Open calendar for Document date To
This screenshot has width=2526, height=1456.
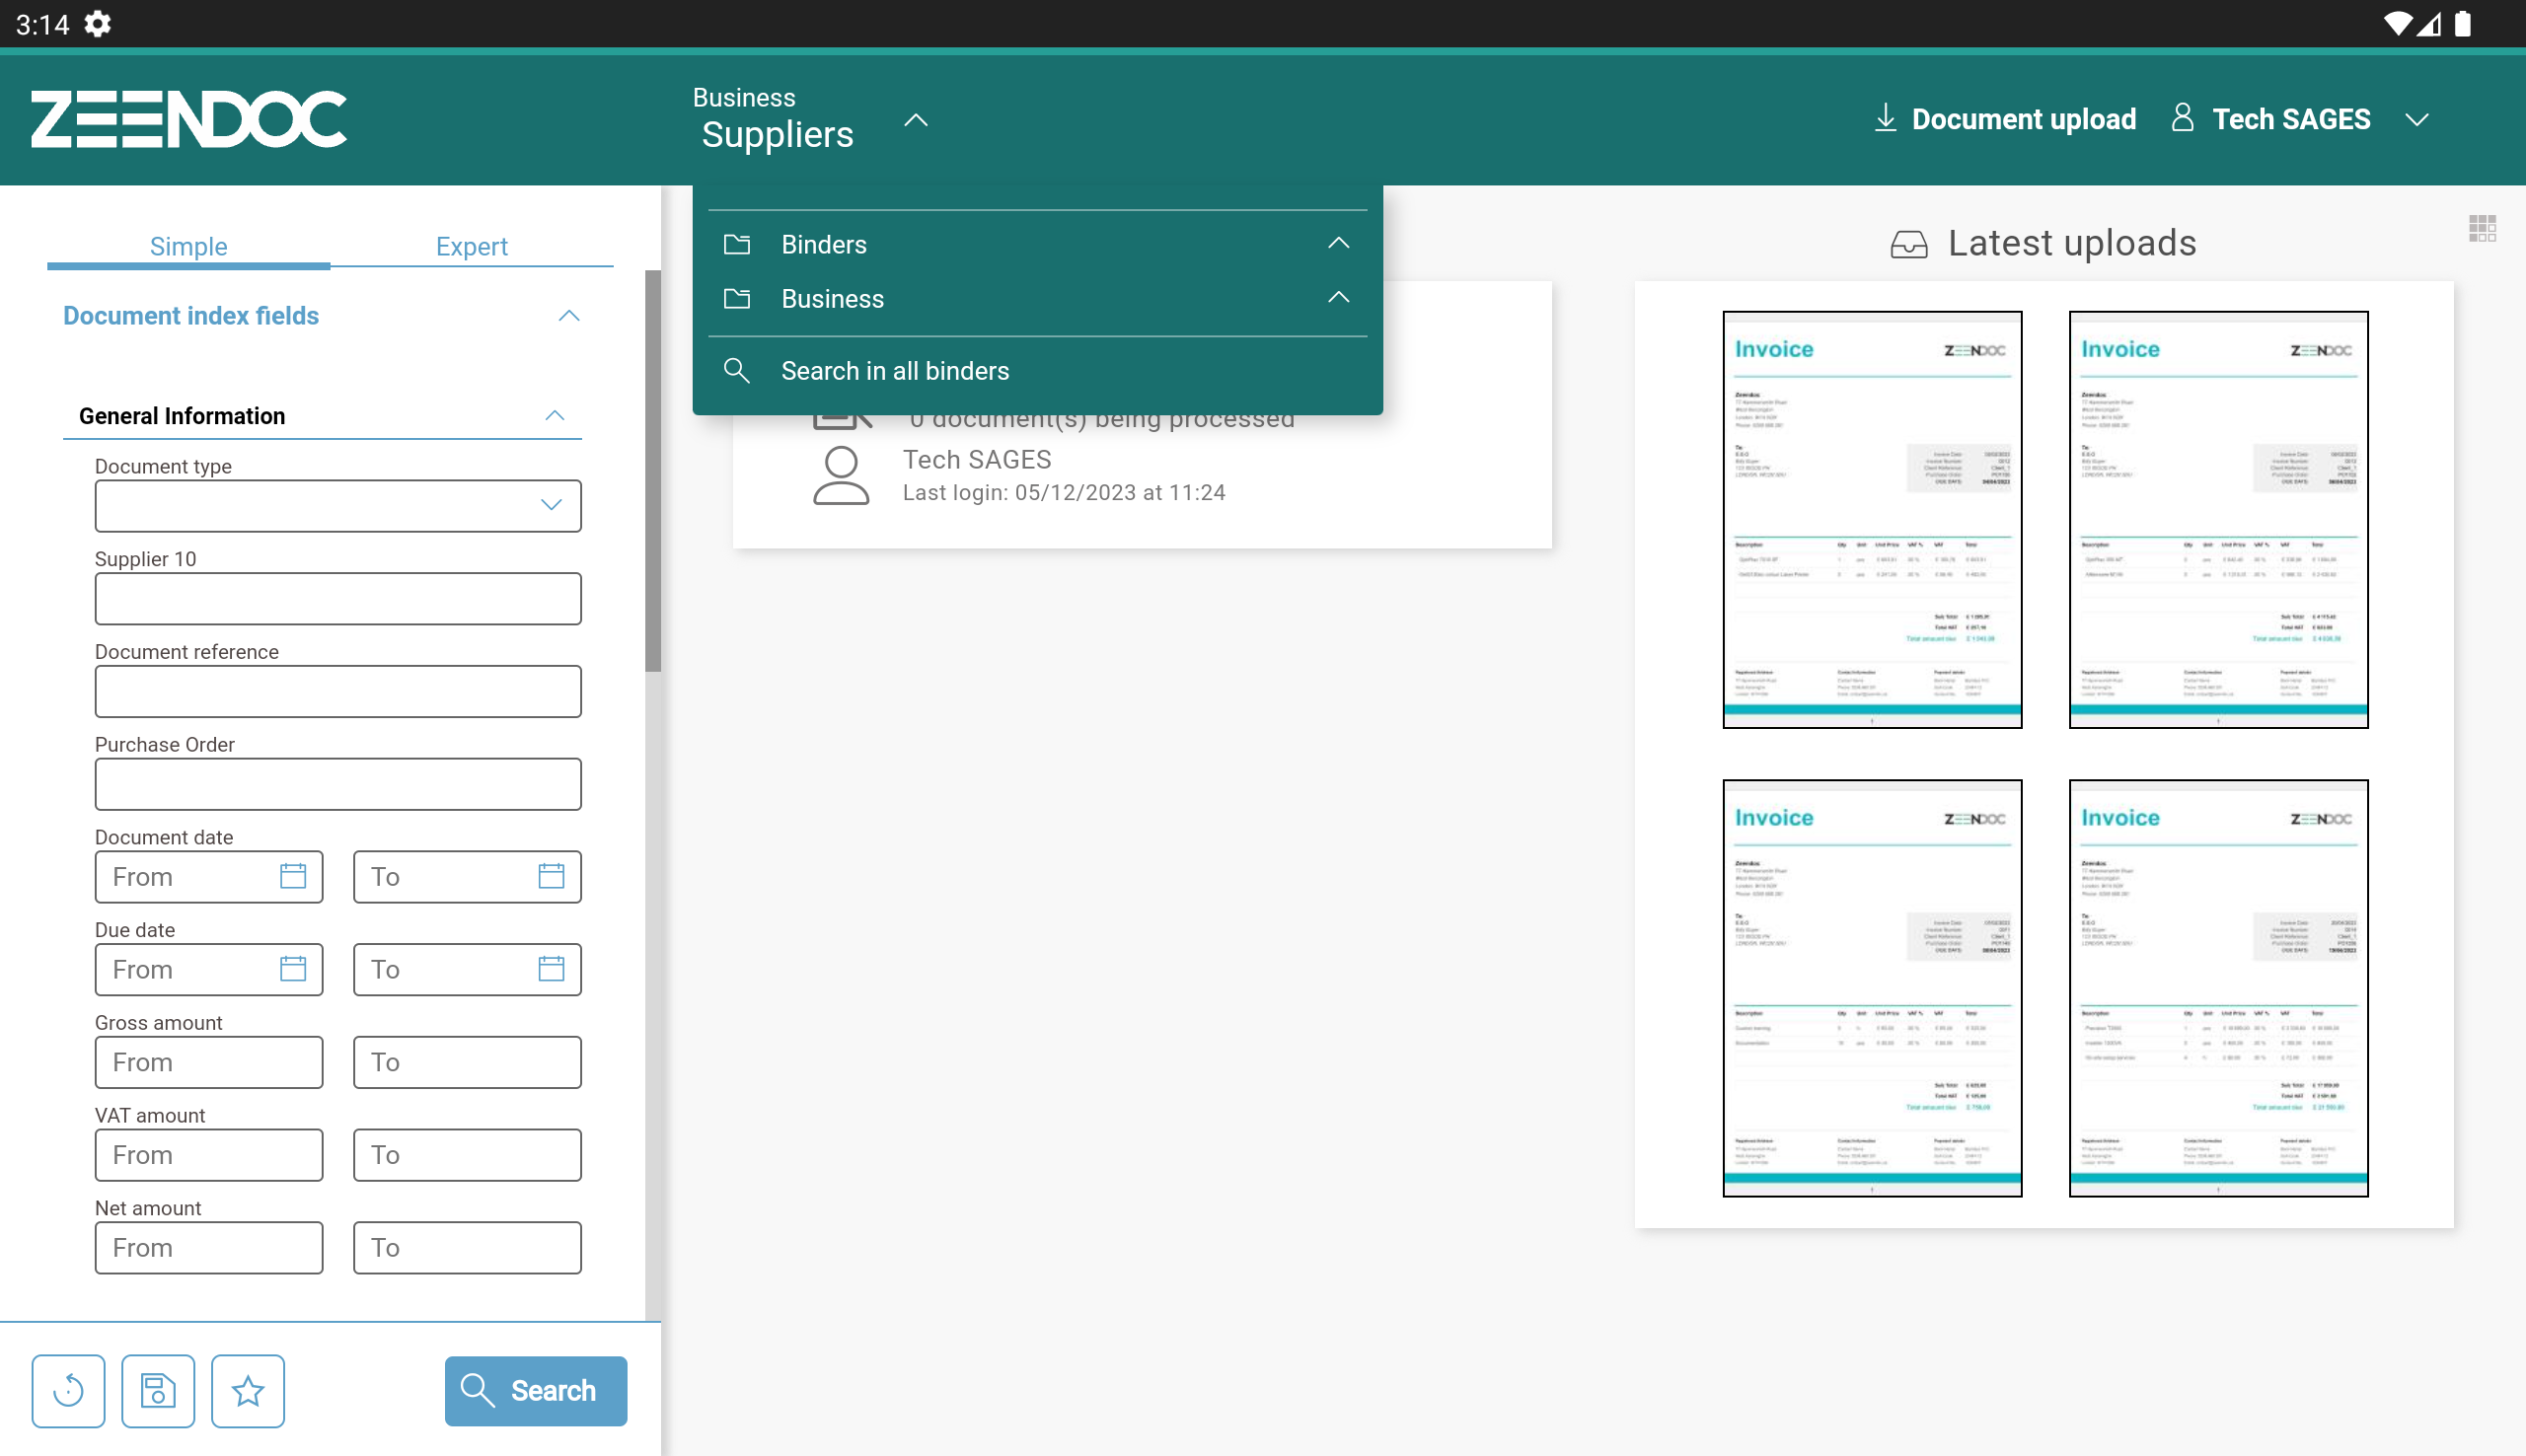tap(551, 876)
